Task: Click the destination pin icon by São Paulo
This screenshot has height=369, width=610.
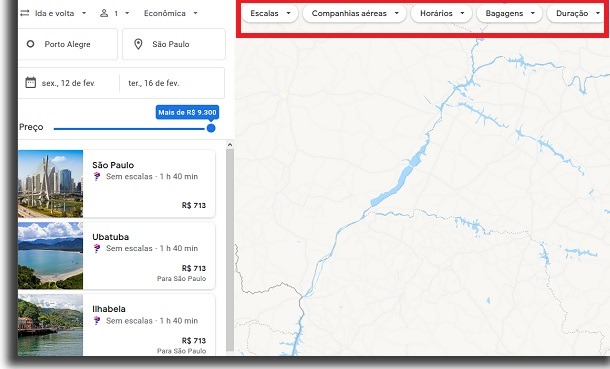Action: [138, 44]
